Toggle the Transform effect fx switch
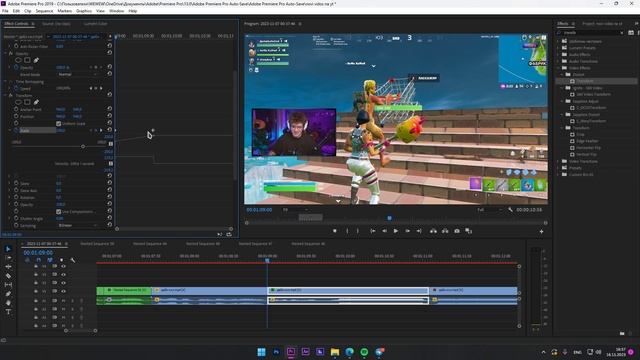This screenshot has width=640, height=360. pyautogui.click(x=11, y=96)
